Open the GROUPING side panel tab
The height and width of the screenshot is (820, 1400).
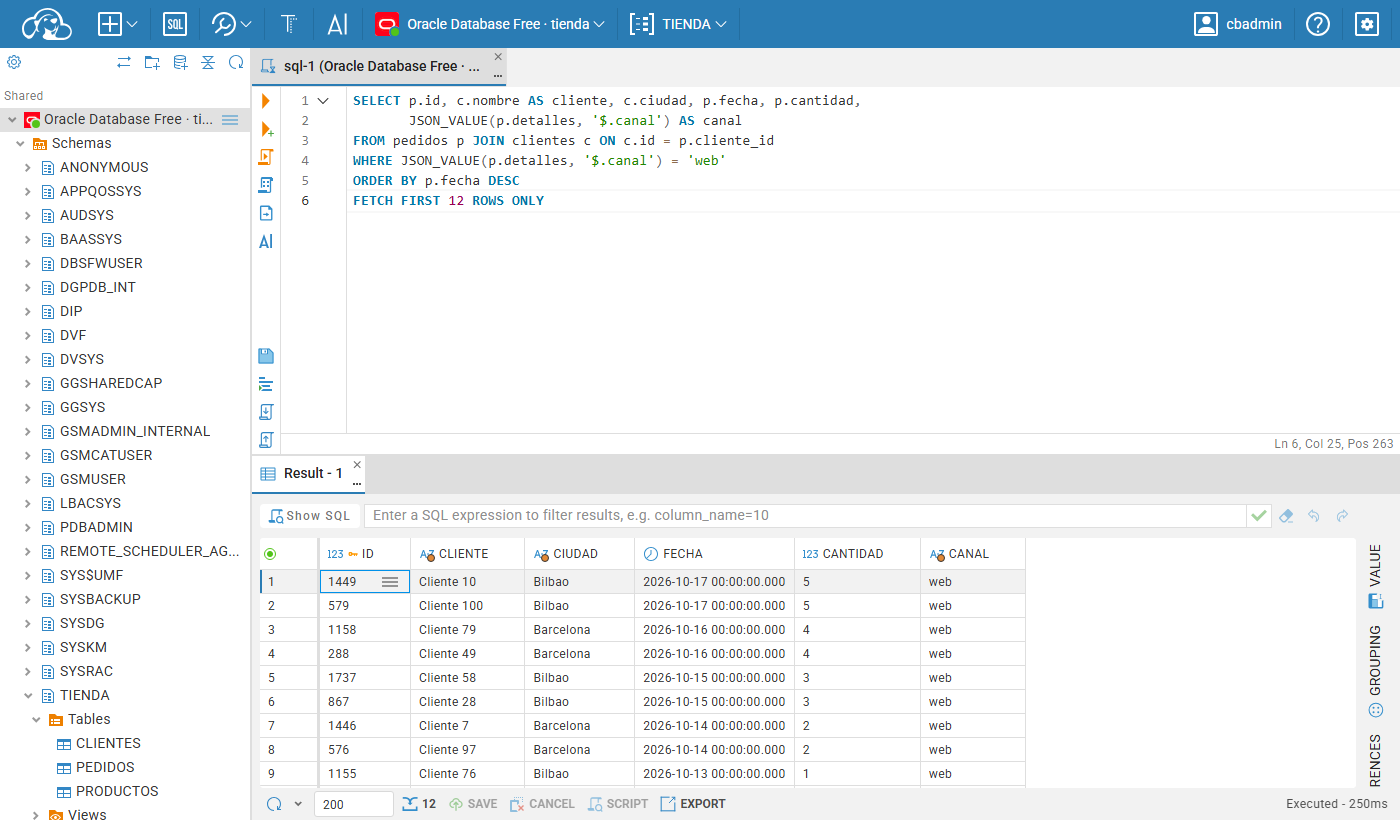1376,670
